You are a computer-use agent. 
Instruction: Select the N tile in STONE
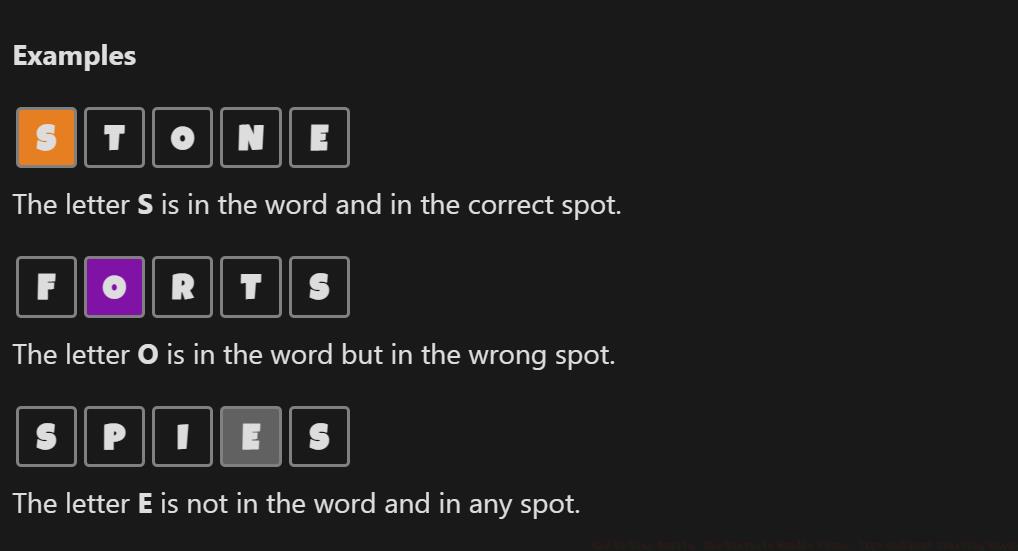coord(250,137)
